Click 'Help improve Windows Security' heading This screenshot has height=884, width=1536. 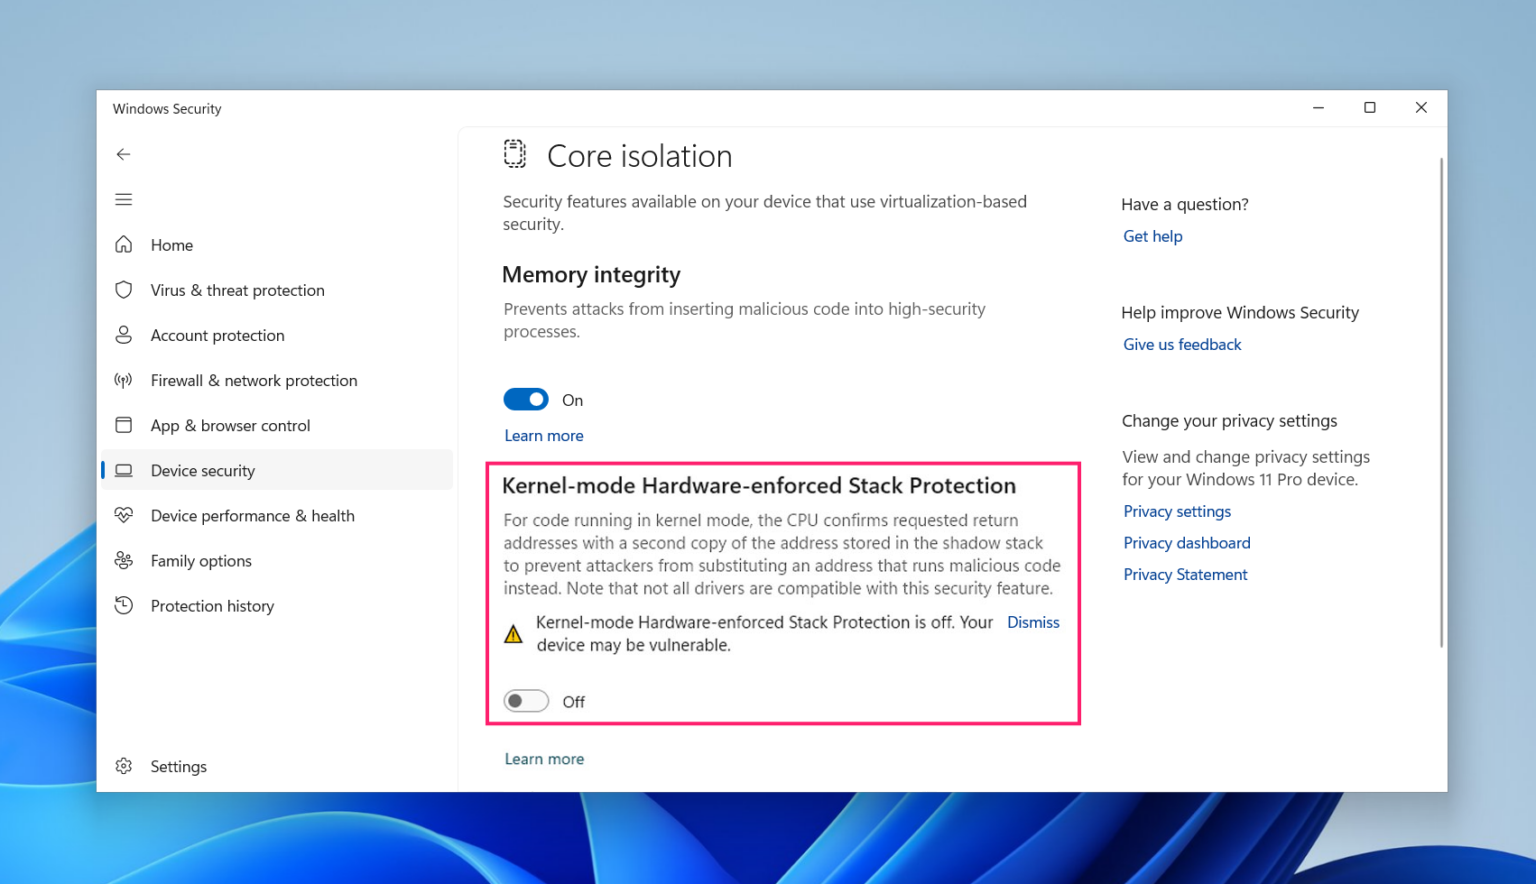coord(1240,312)
